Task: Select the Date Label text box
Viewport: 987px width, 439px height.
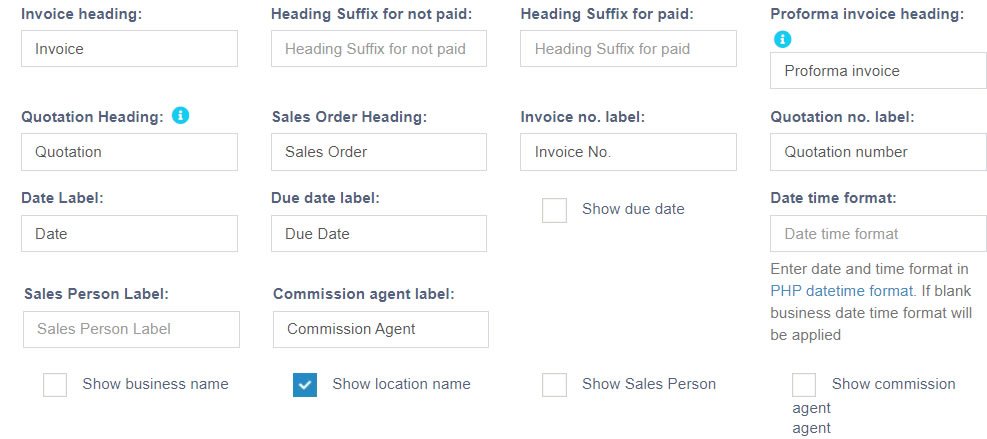Action: pos(129,234)
